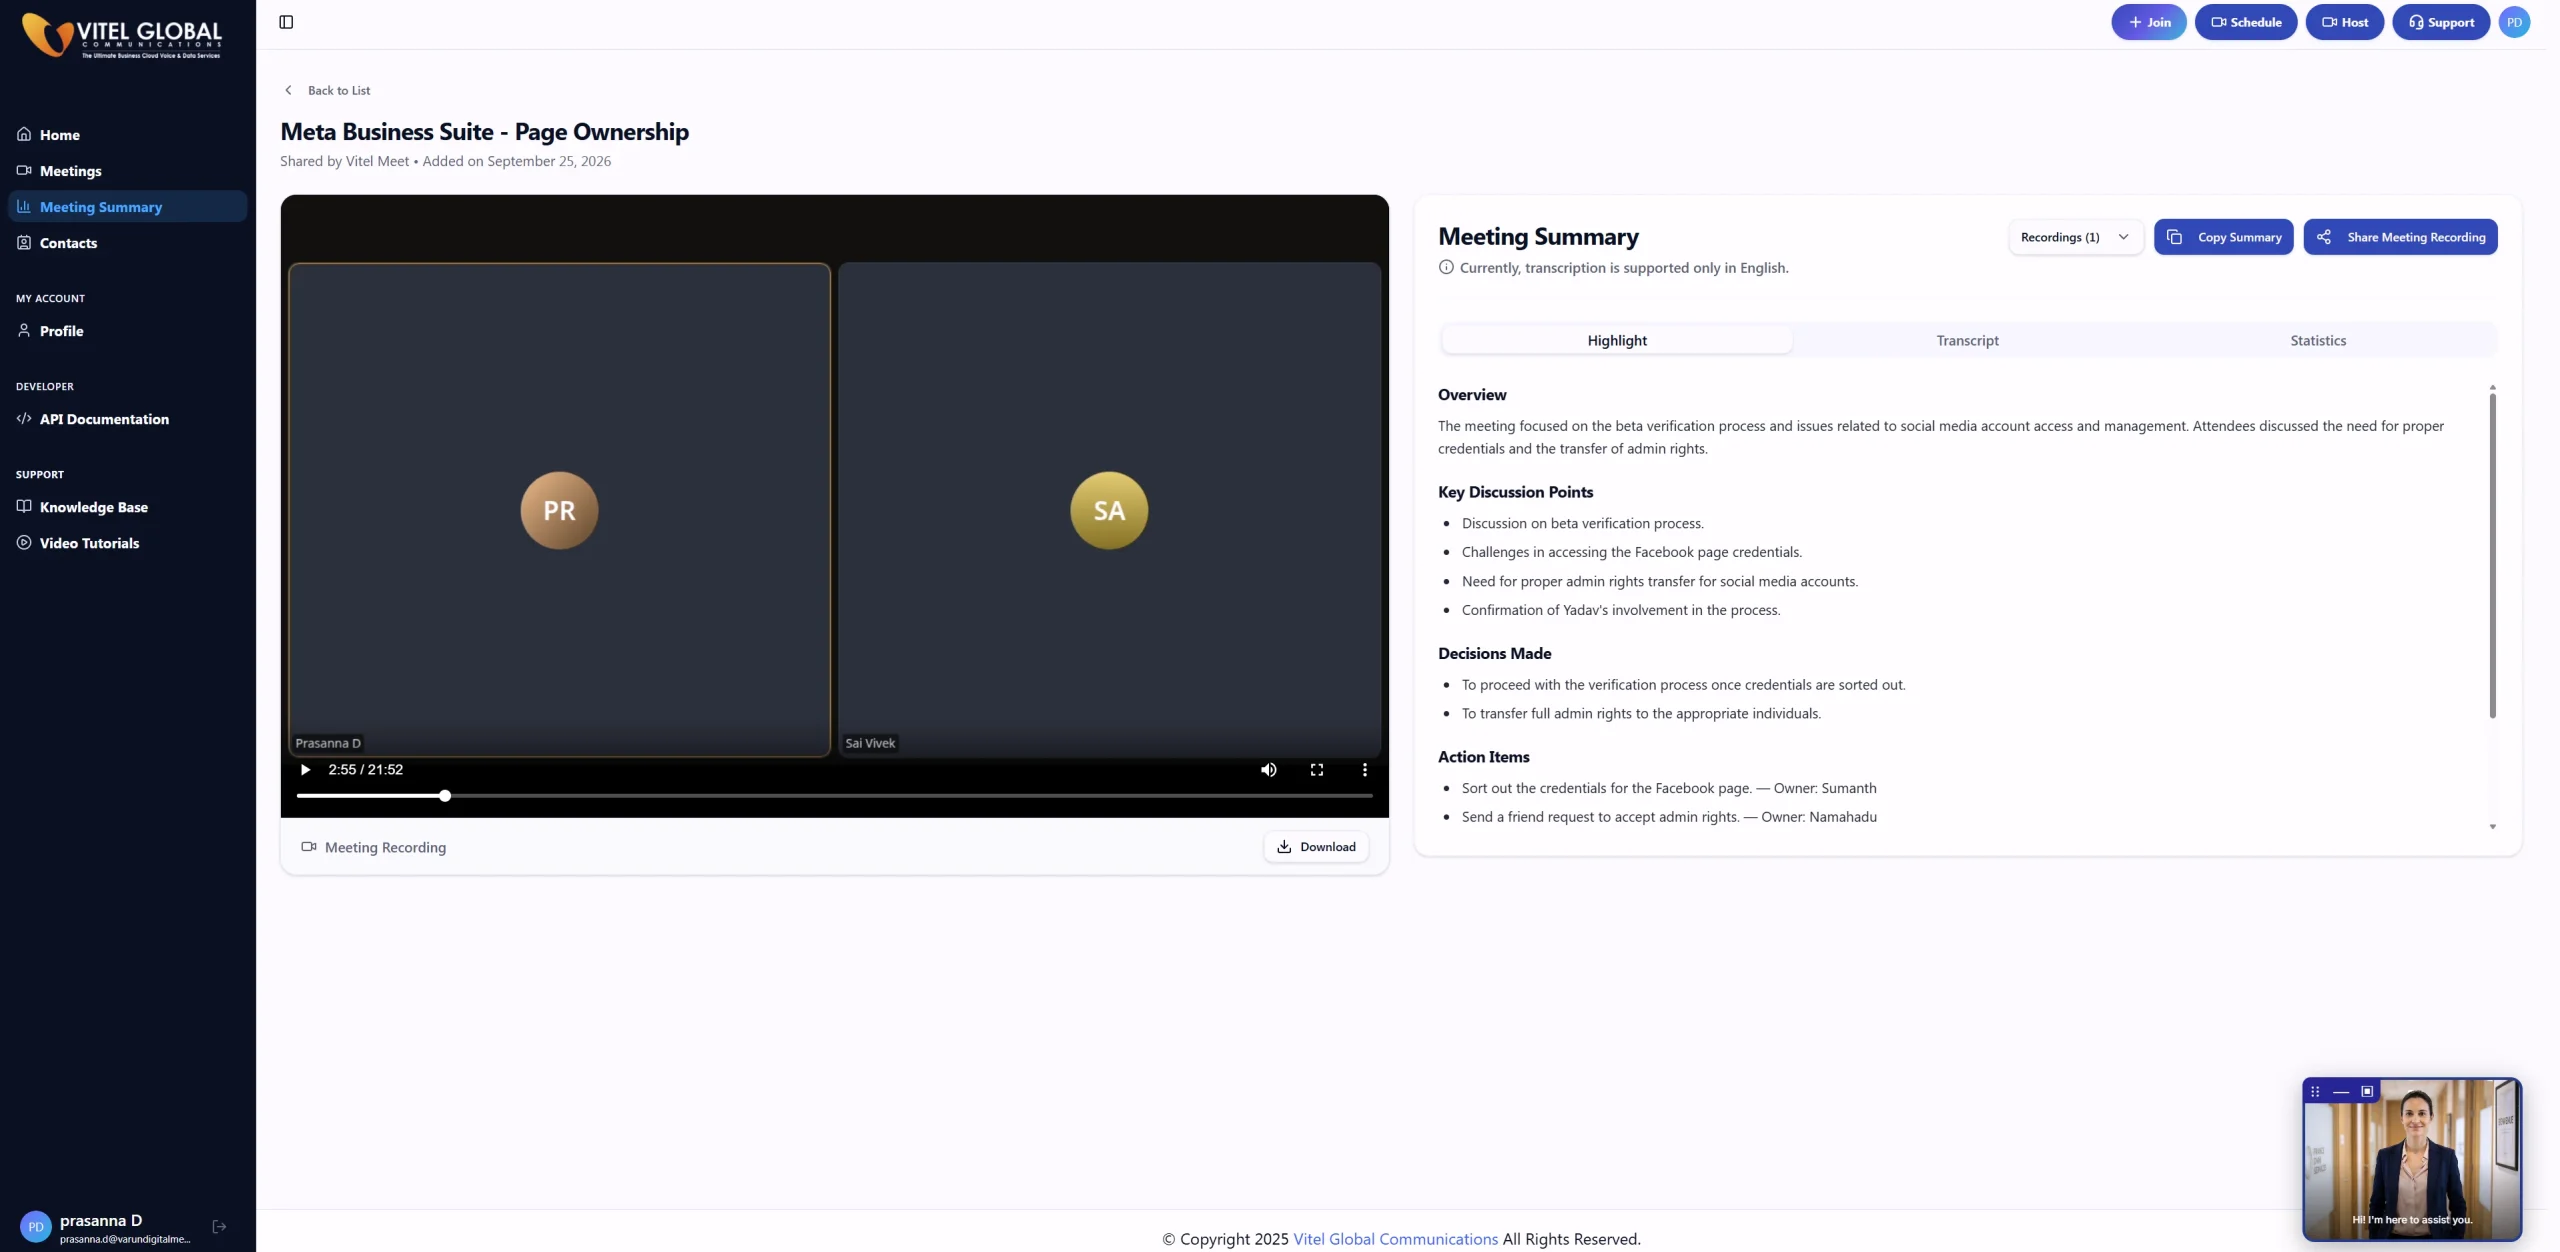Open Knowledge Base
Screen dimensions: 2560x1252
click(128, 506)
